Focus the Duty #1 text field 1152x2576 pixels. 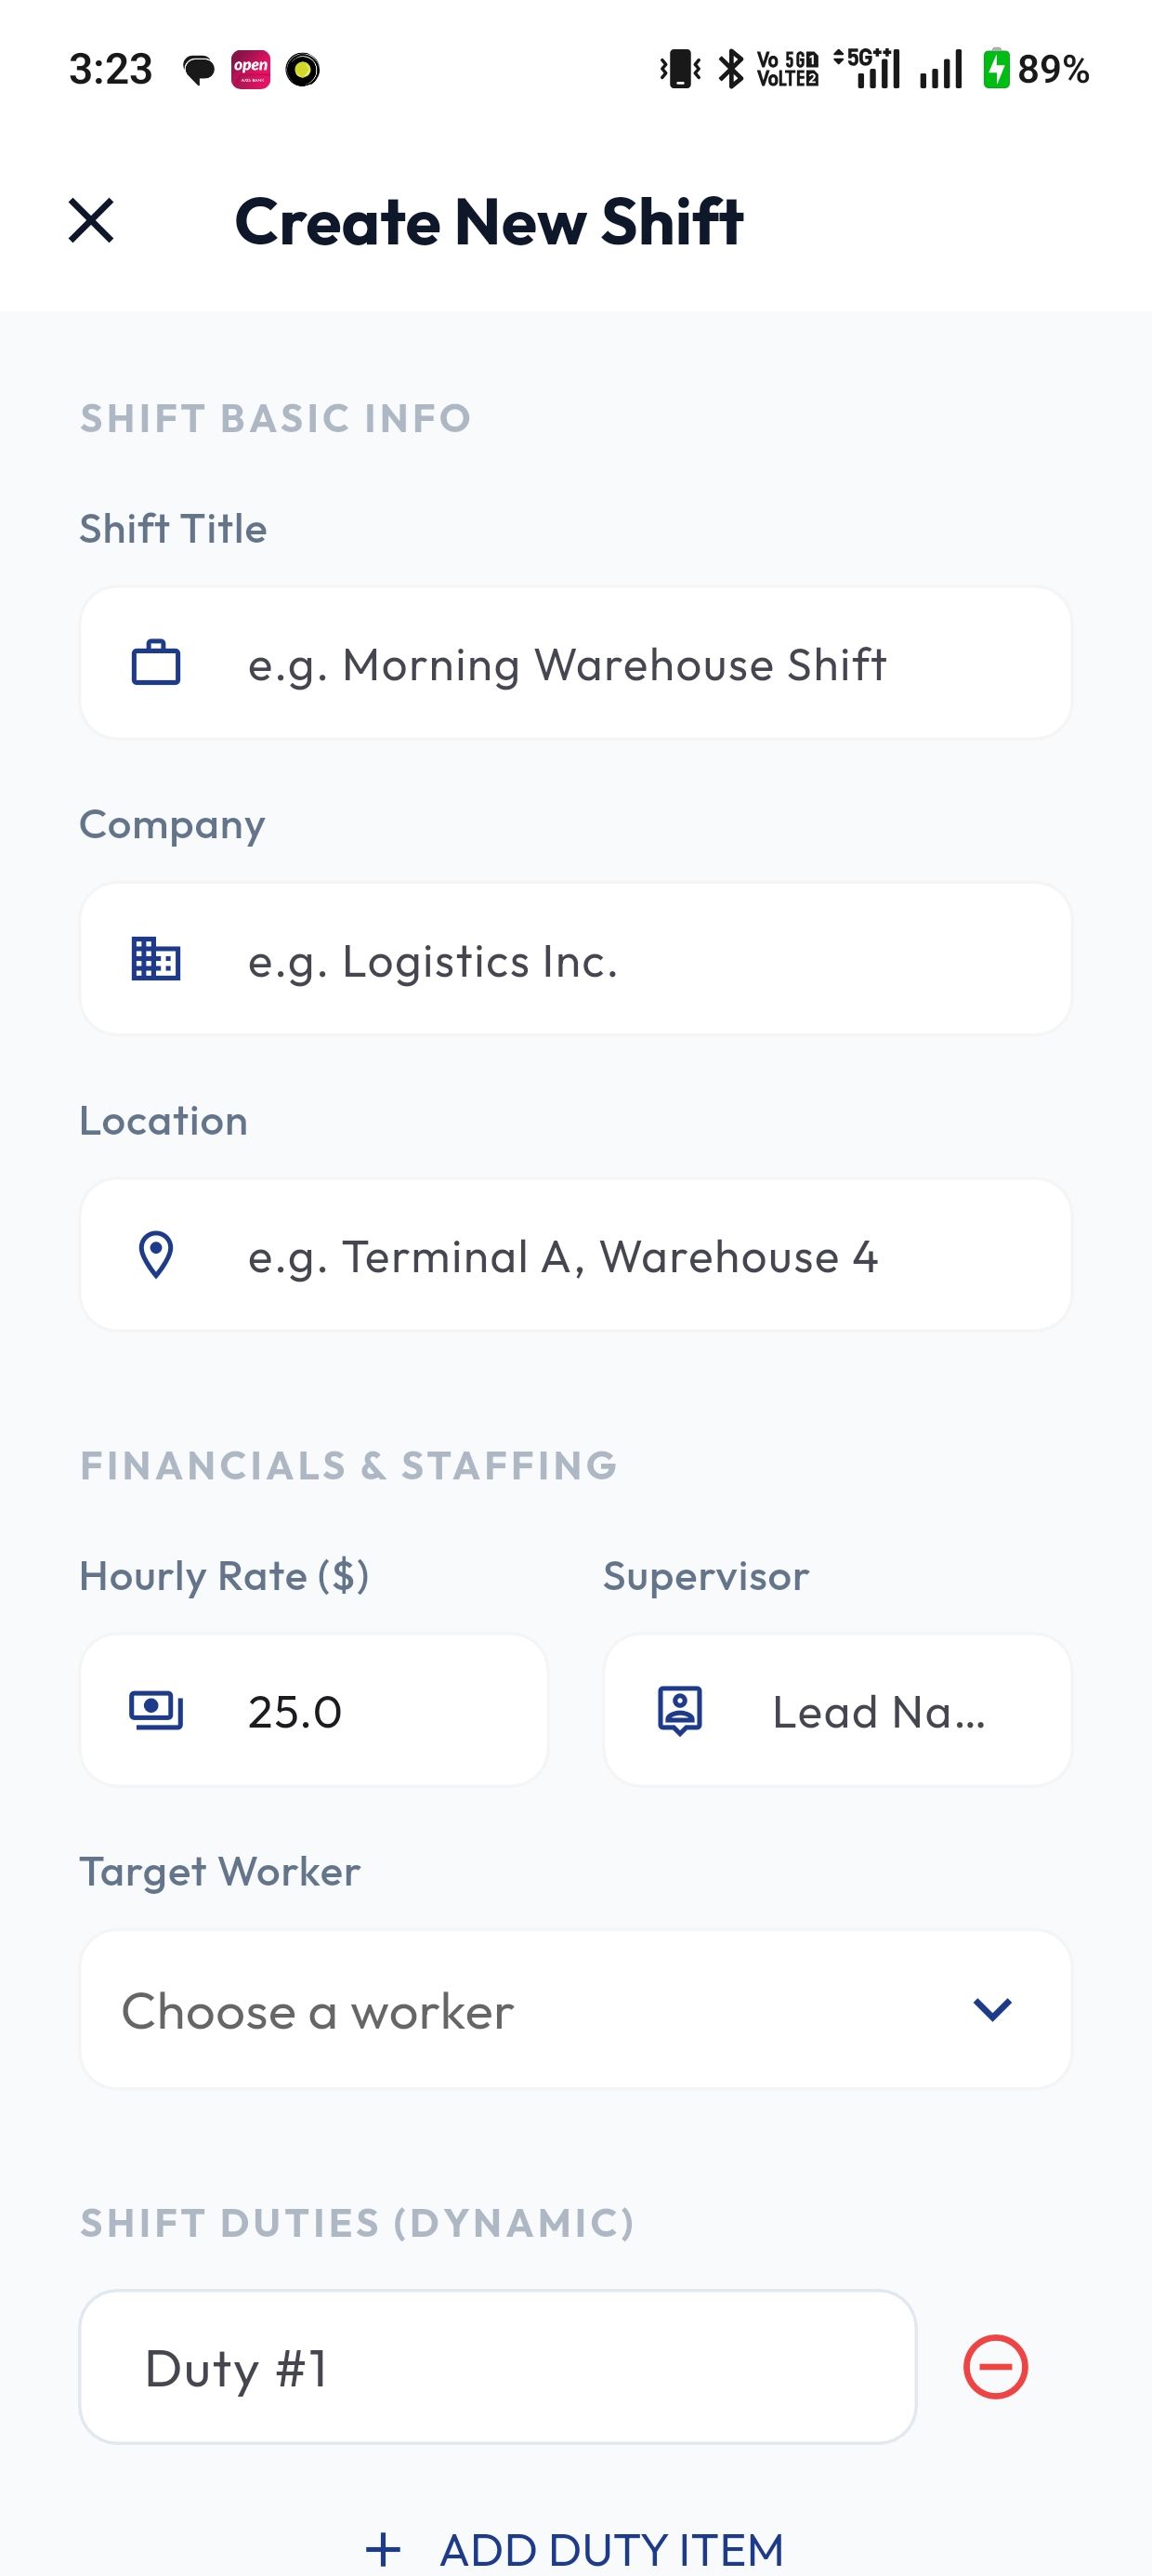coord(497,2367)
